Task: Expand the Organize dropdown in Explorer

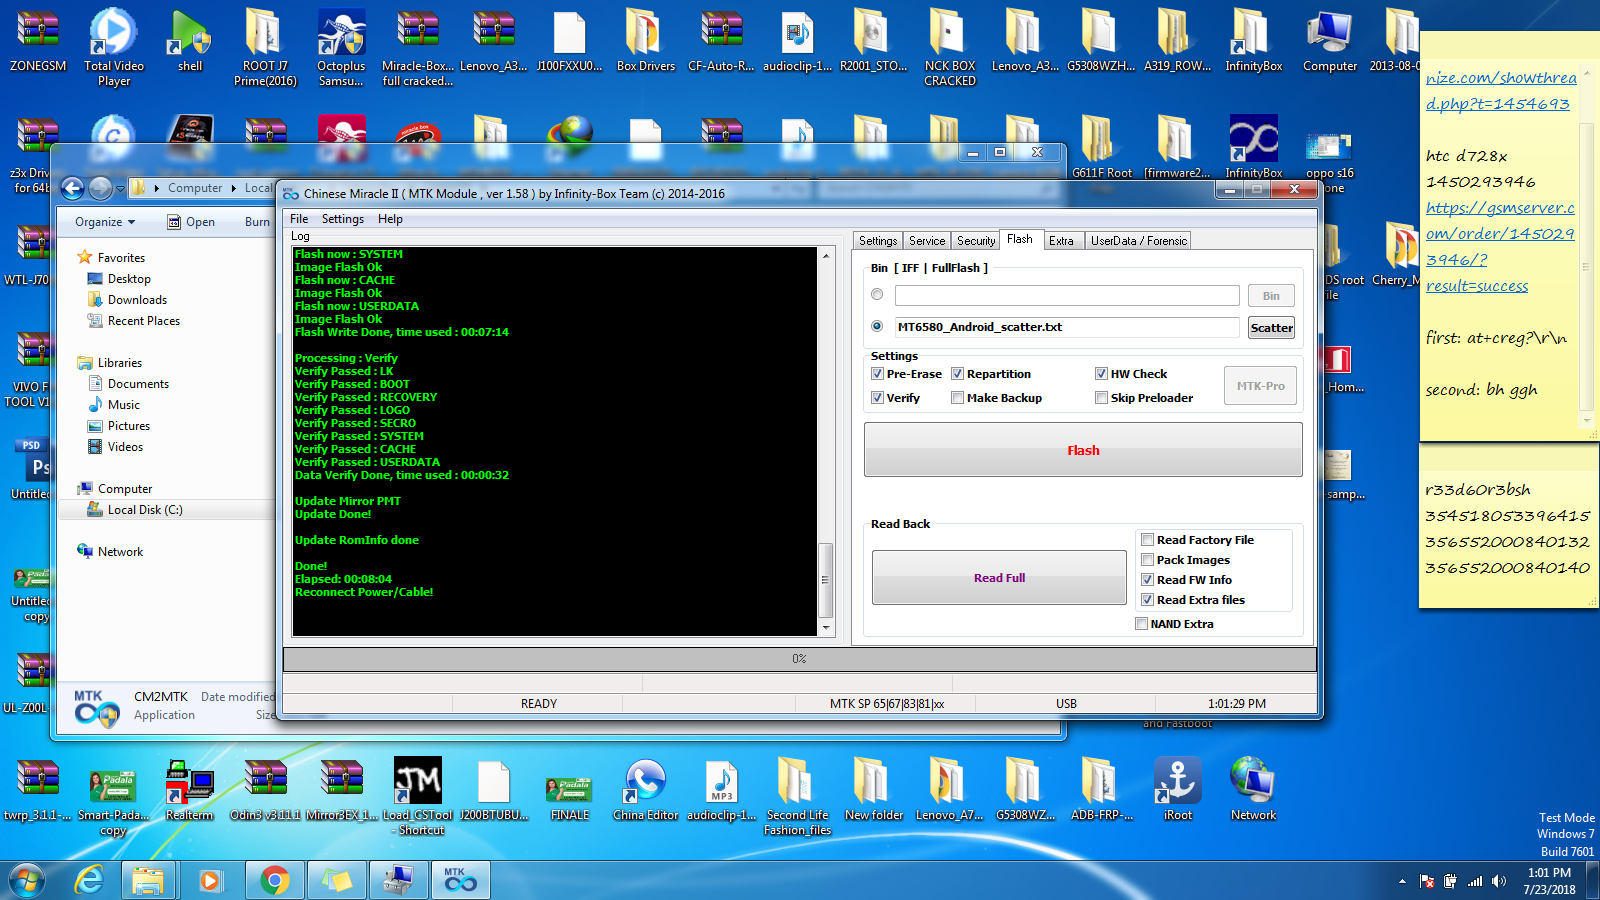Action: [105, 222]
